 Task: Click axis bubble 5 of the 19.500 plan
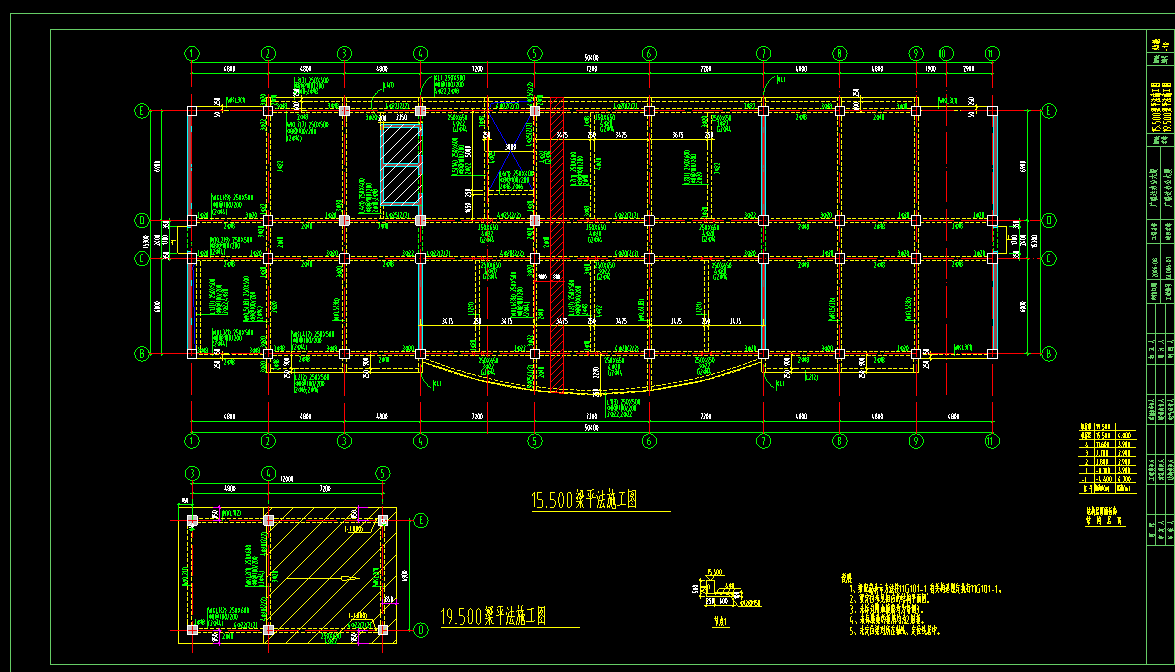(x=382, y=473)
